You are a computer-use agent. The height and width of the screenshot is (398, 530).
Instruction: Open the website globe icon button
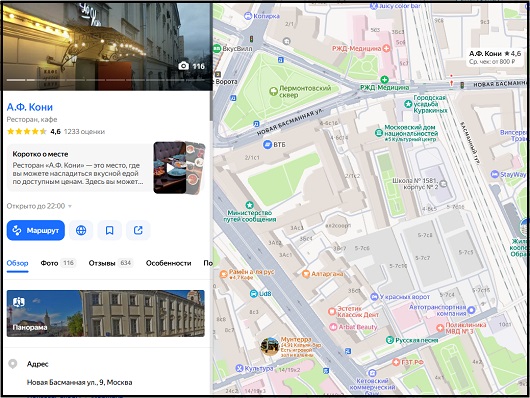coord(81,230)
